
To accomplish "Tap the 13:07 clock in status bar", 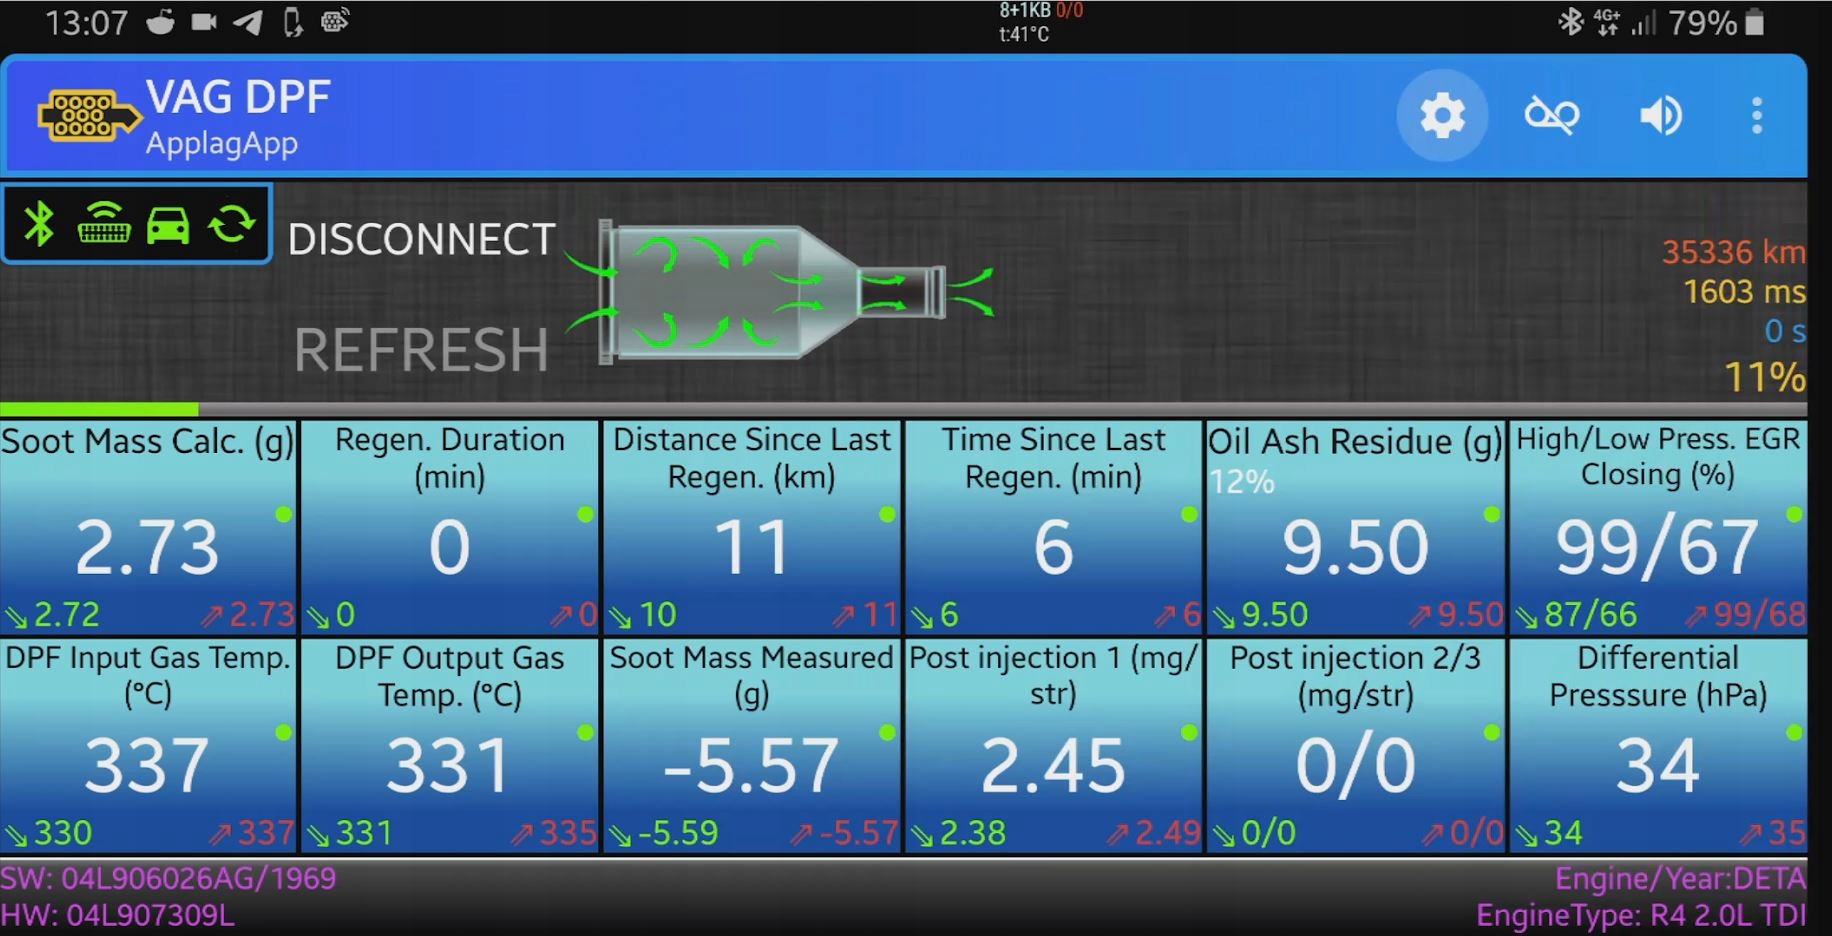I will tap(87, 22).
